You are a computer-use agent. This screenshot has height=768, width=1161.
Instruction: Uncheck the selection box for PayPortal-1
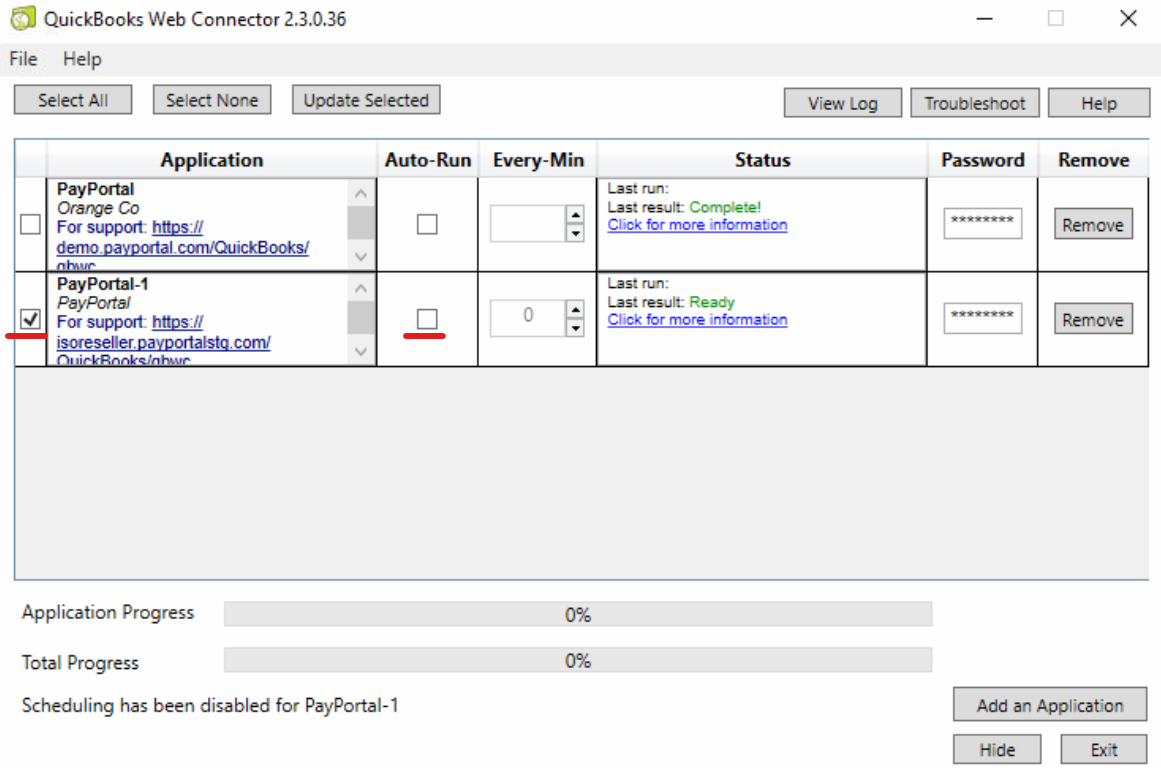pyautogui.click(x=30, y=319)
